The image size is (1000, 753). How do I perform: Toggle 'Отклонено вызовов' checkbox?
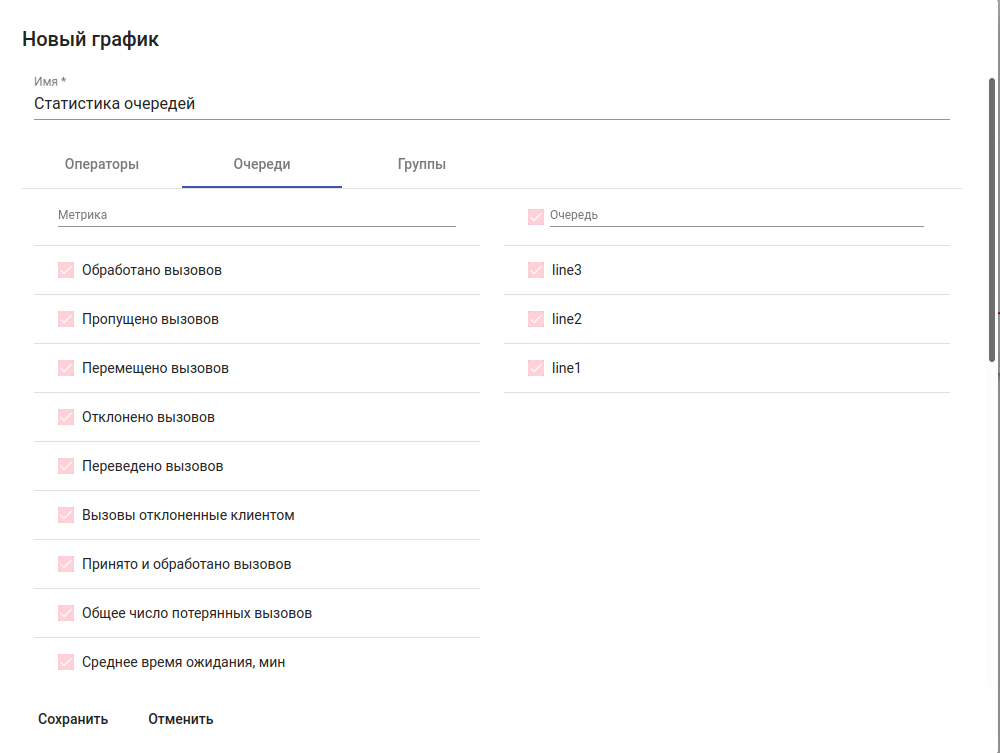tap(66, 417)
